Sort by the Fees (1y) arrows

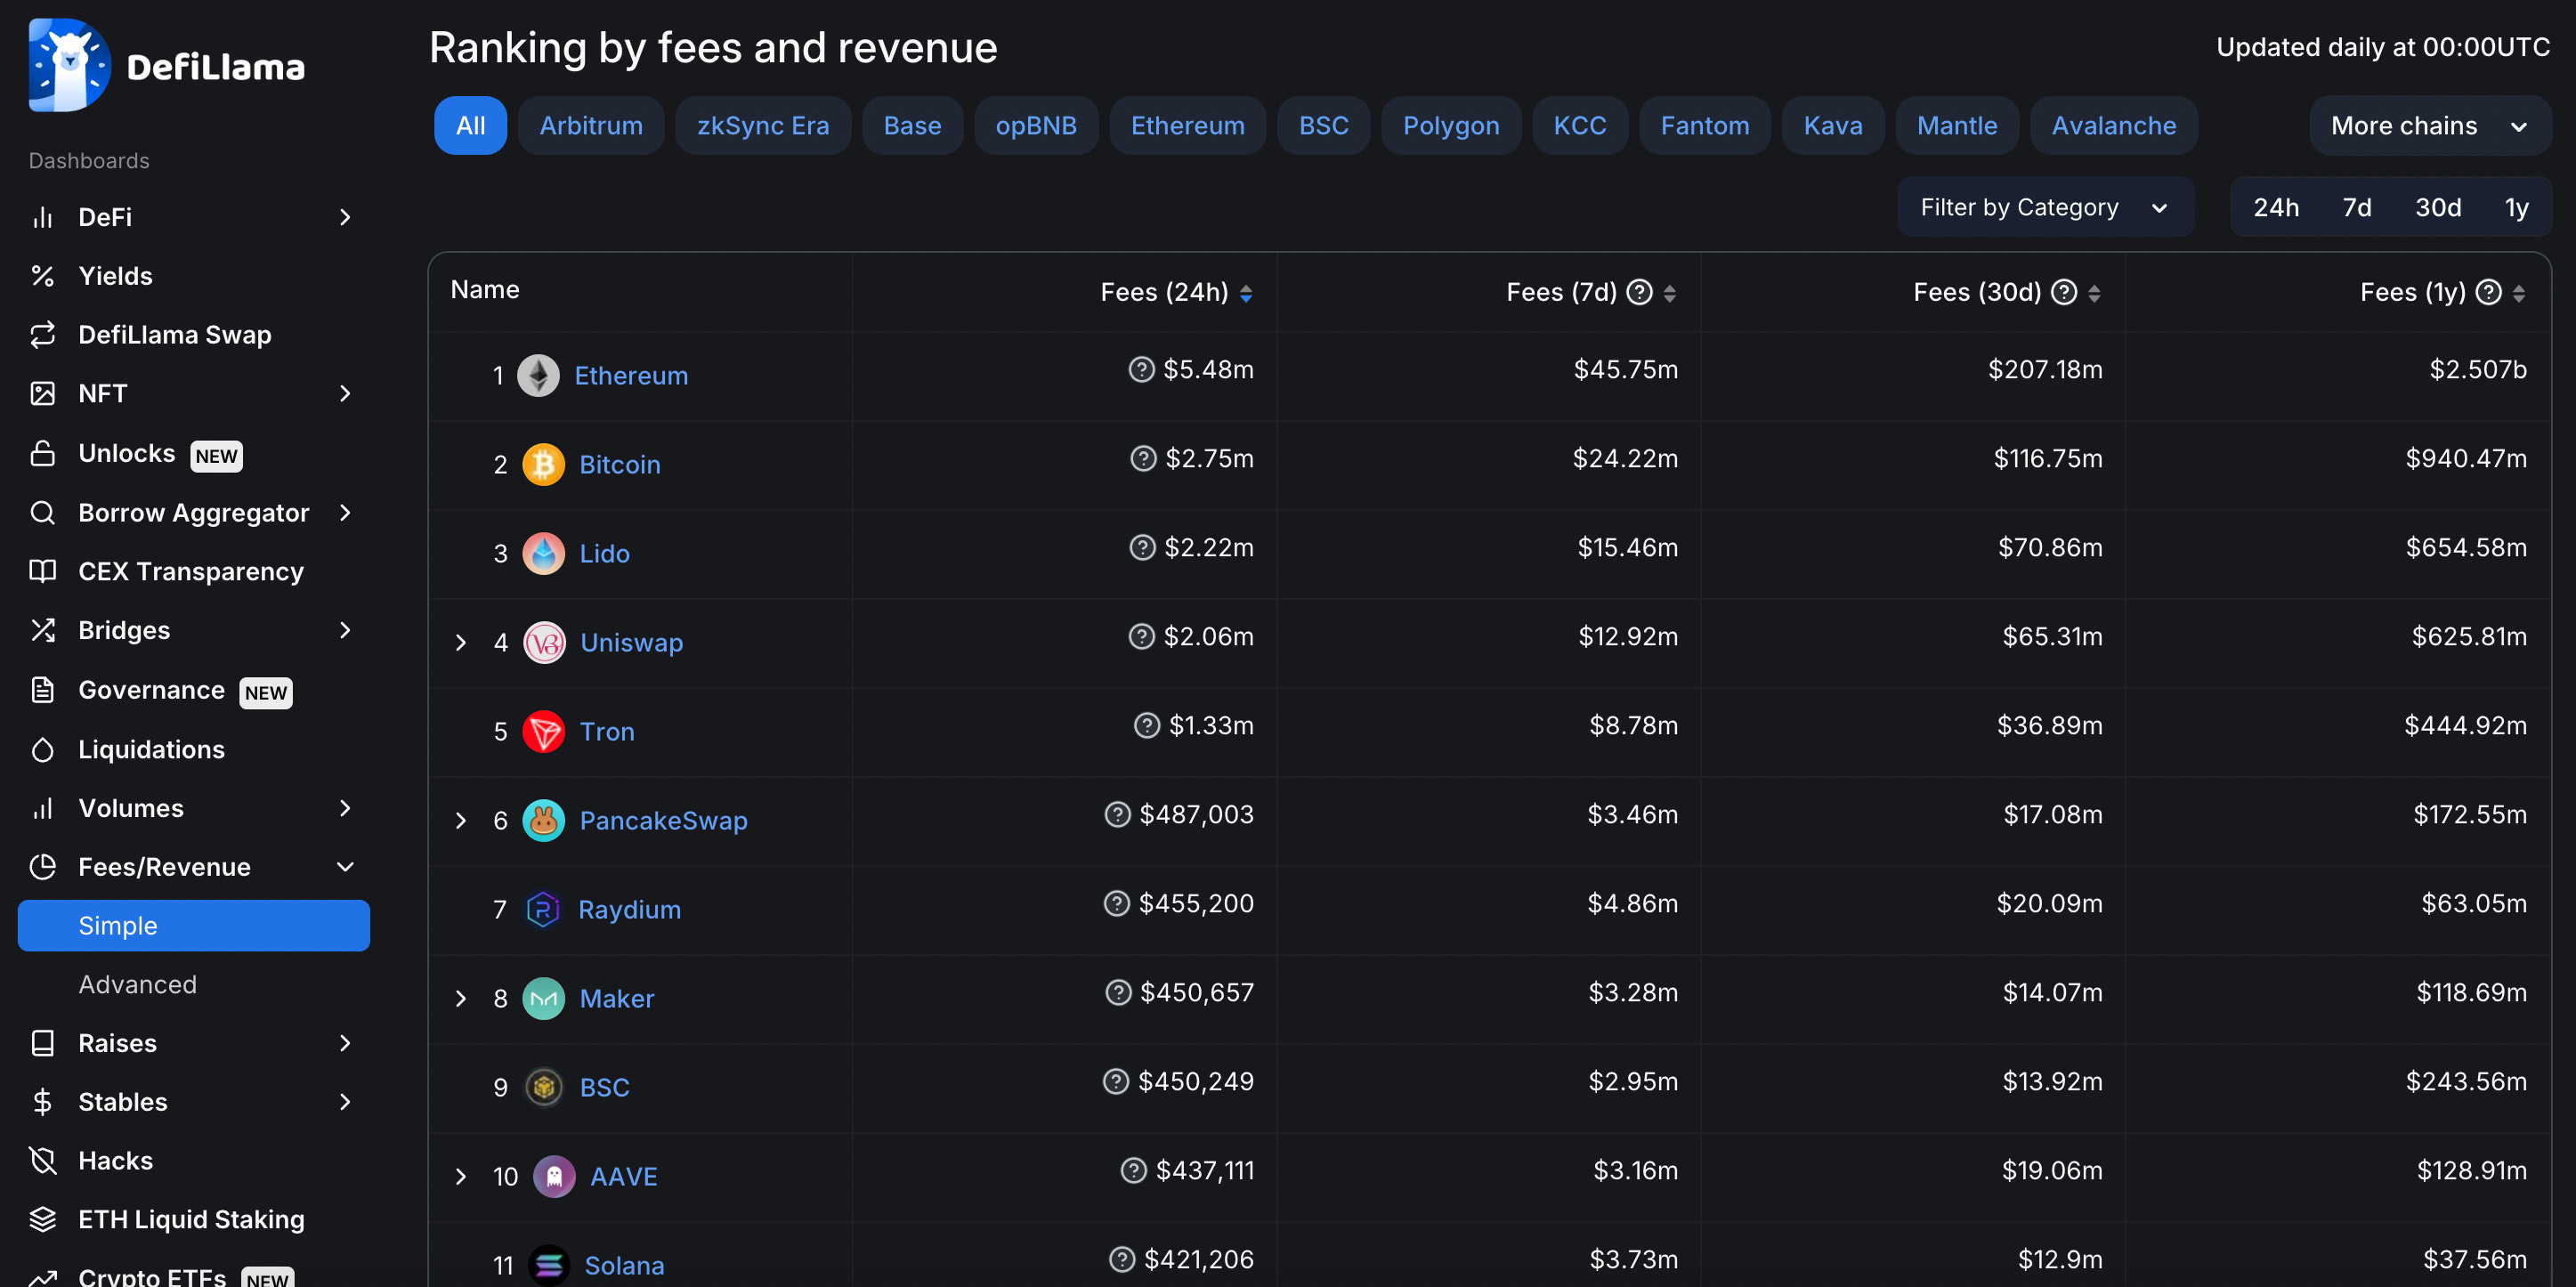[2519, 293]
